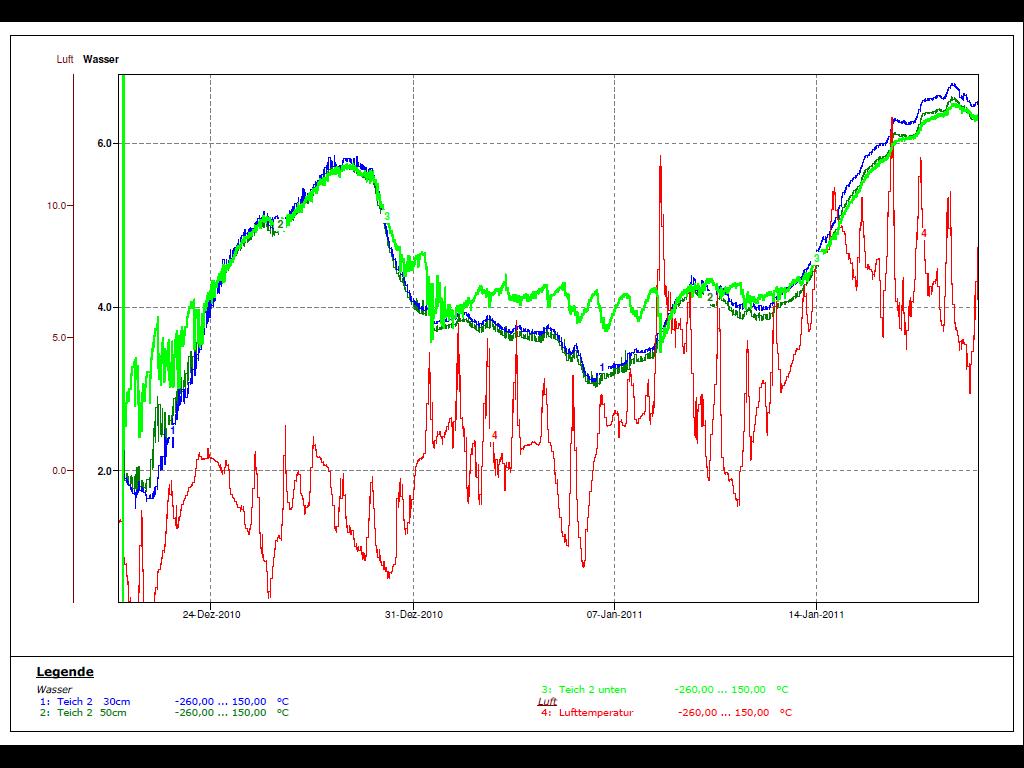Click the Wasser group label in legend
Screen dimensions: 1024x768
coord(54,690)
